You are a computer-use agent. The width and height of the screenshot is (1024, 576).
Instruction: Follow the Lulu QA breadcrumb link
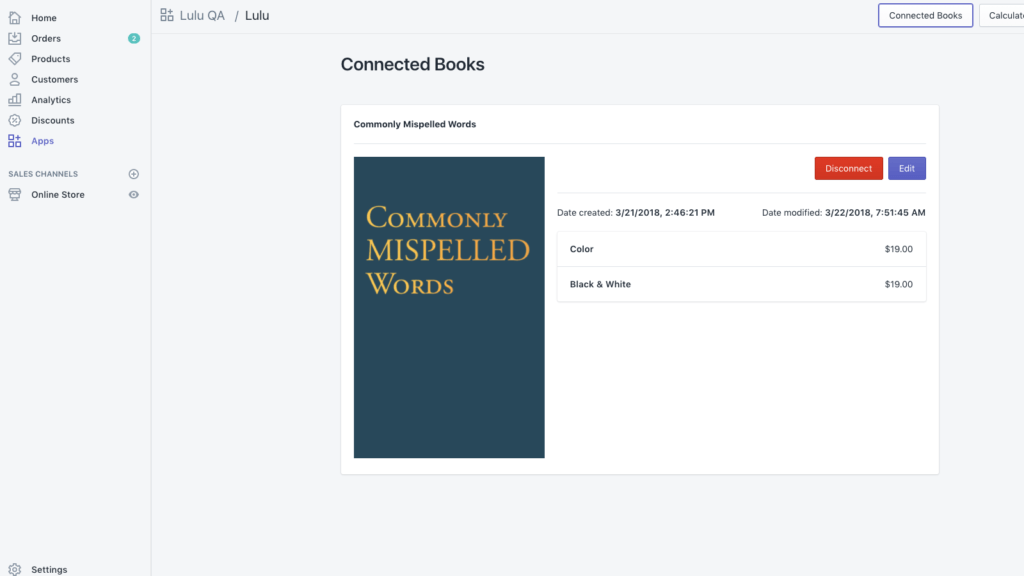point(200,14)
